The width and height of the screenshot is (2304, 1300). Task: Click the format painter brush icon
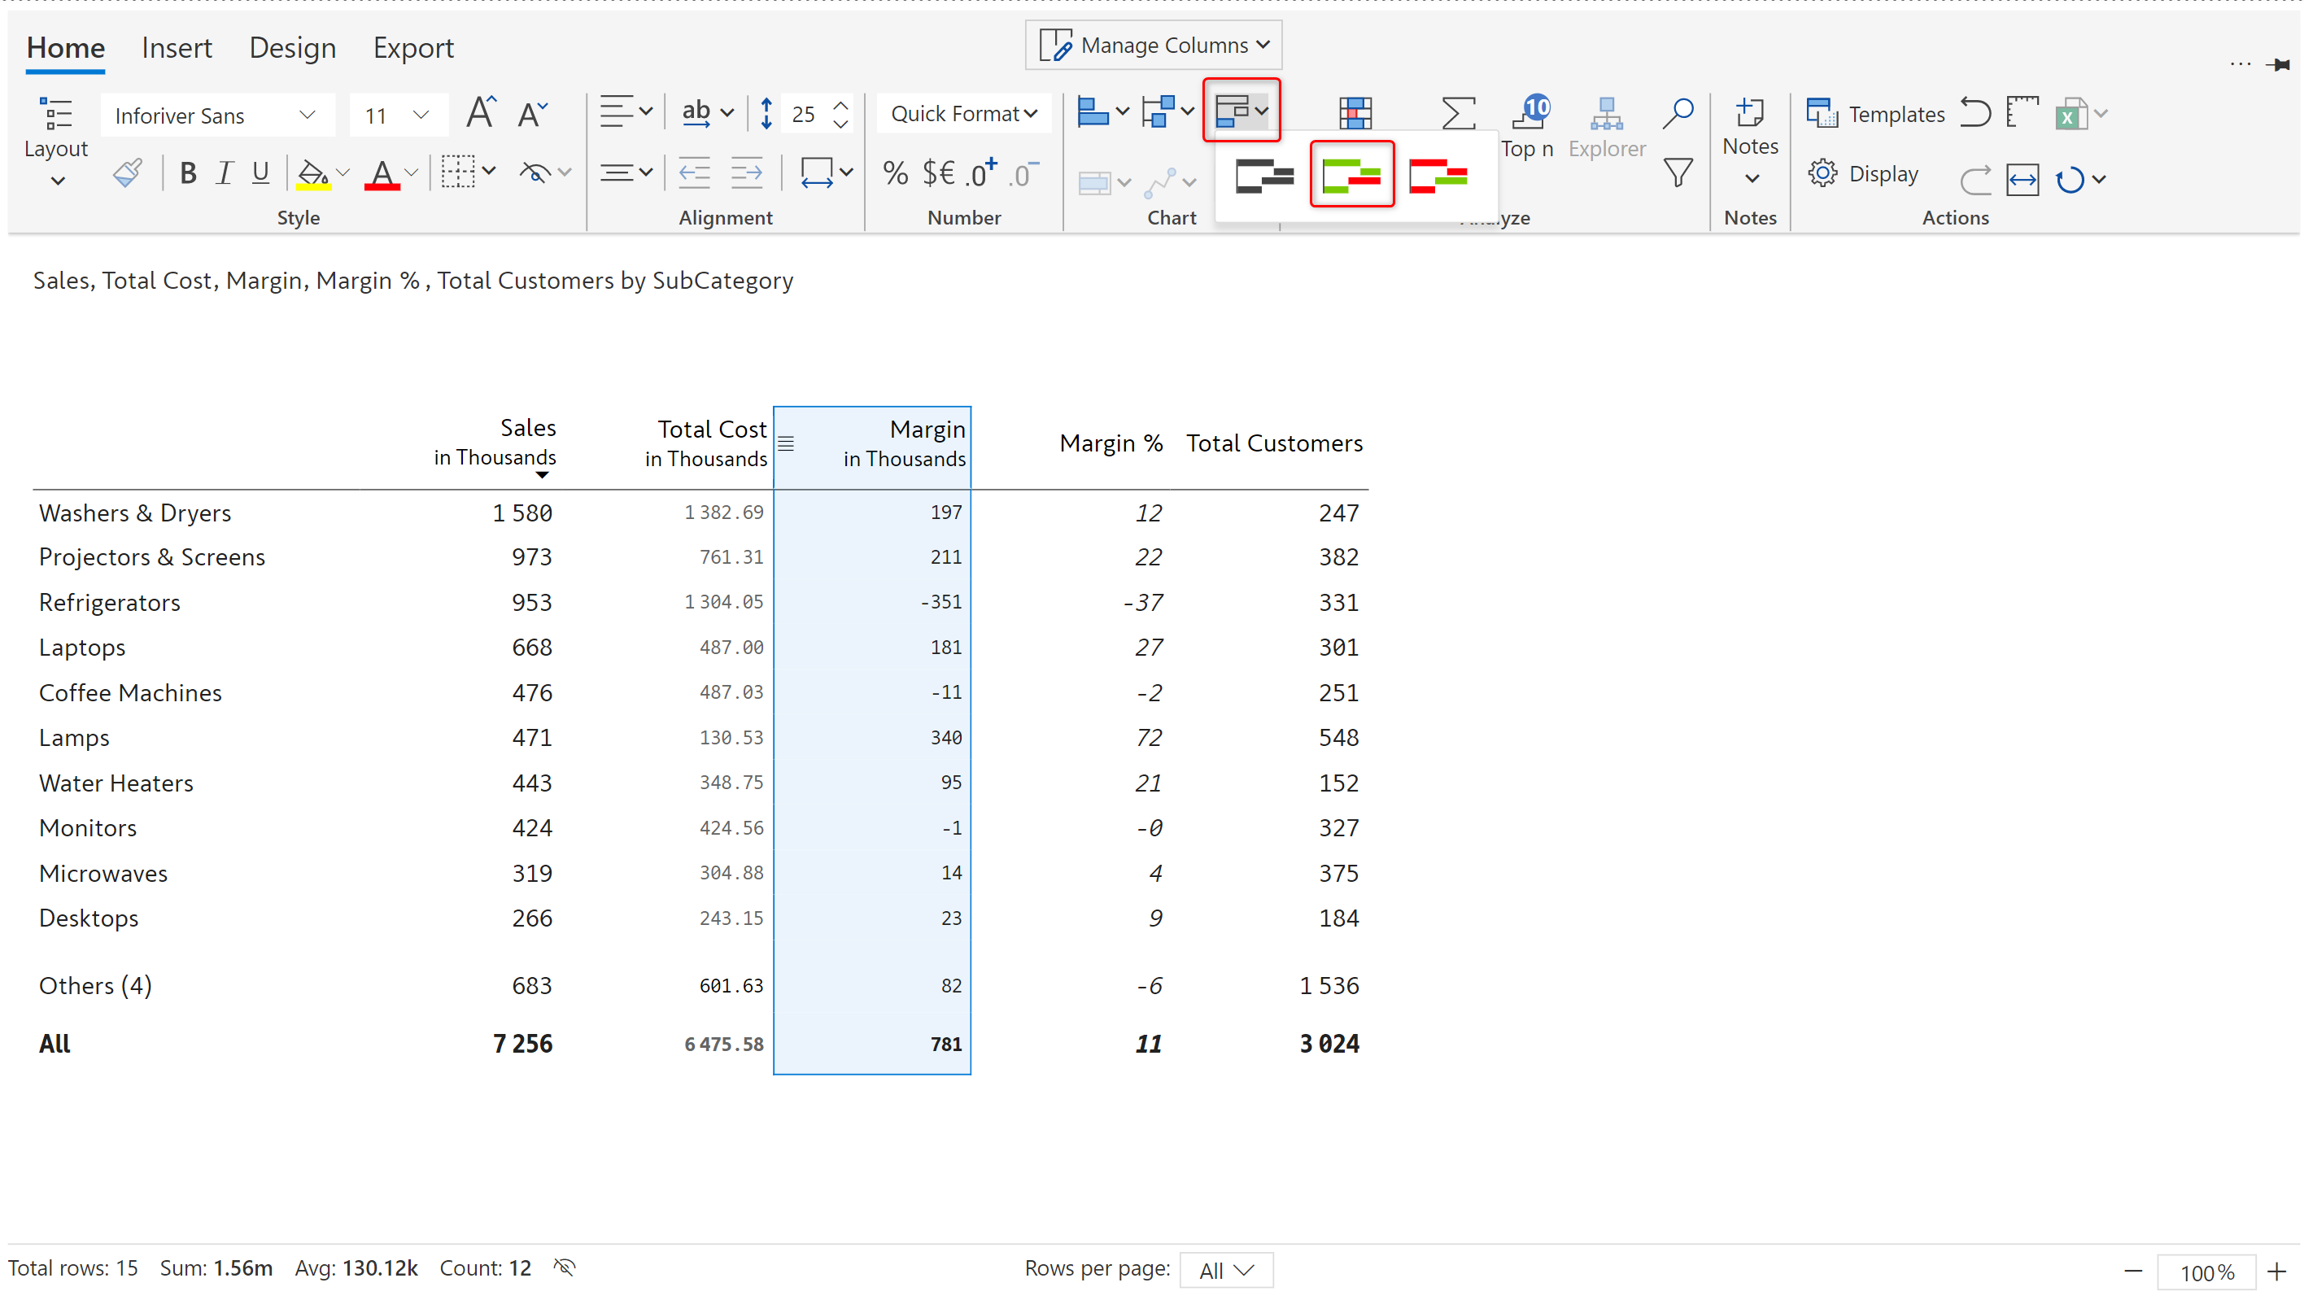[x=127, y=174]
